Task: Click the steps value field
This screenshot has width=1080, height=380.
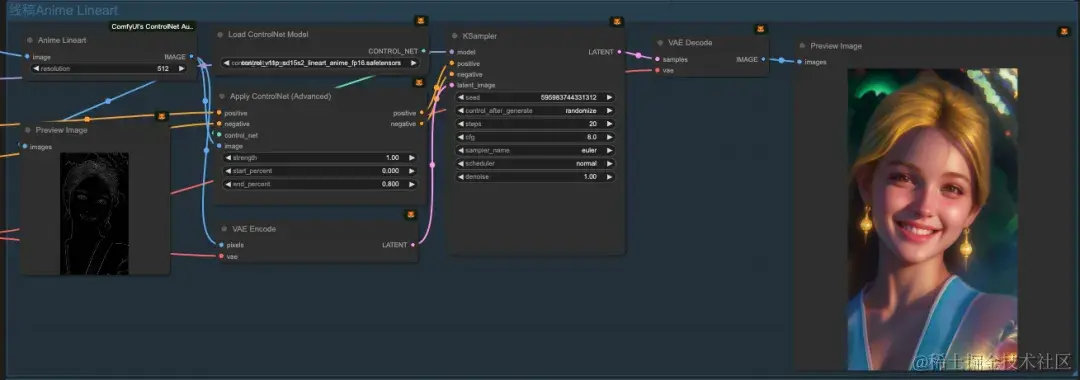Action: coord(535,124)
